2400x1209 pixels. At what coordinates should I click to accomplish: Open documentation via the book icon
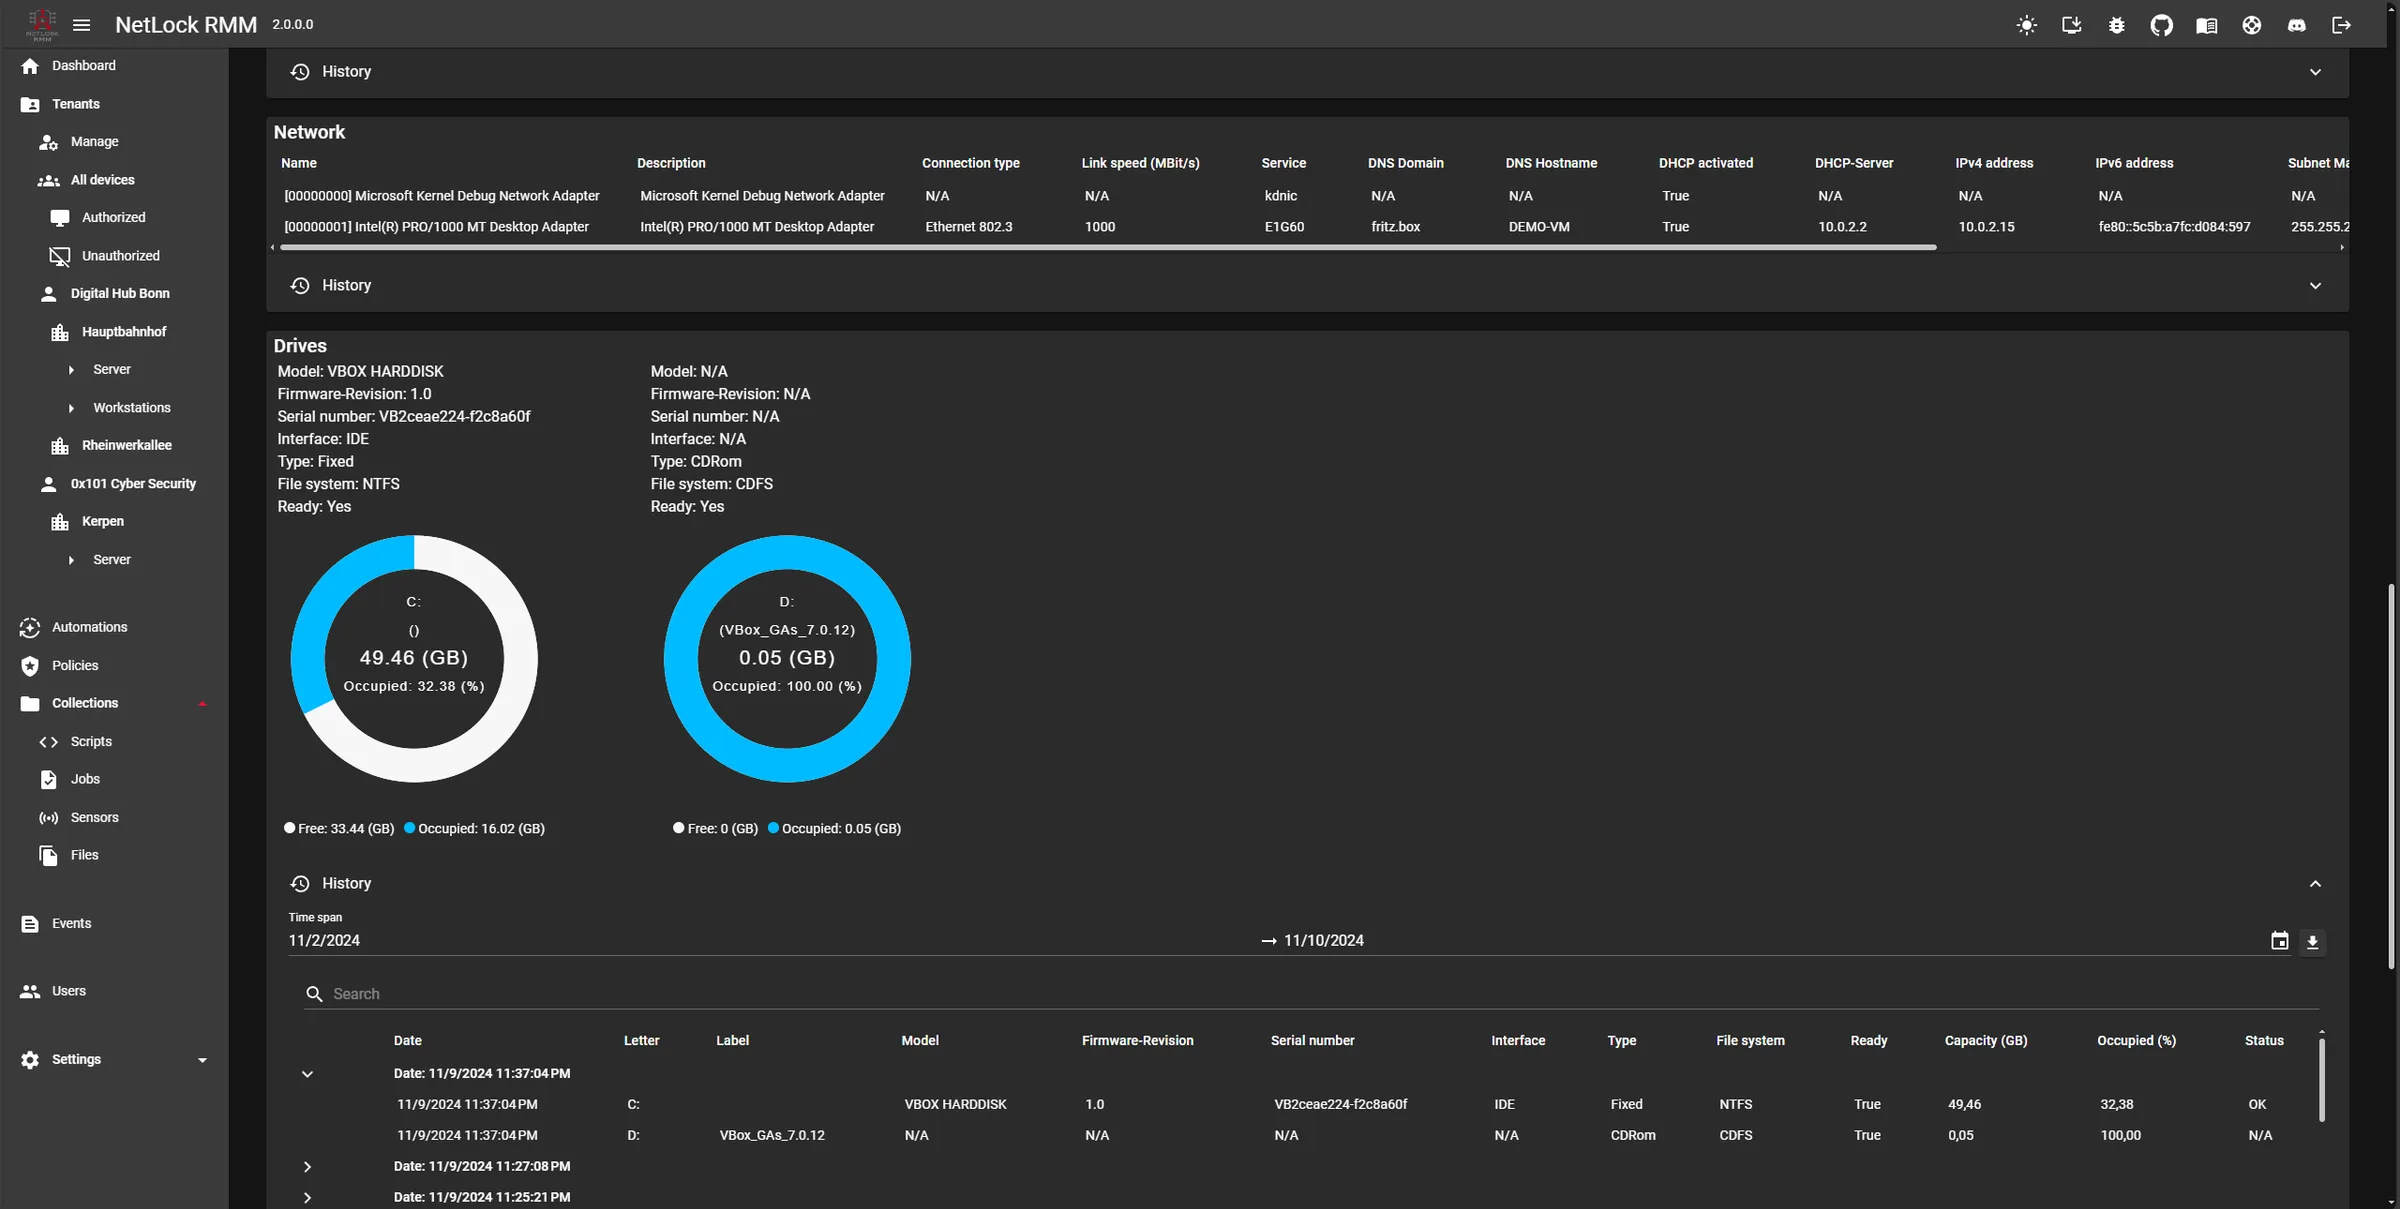(2207, 25)
